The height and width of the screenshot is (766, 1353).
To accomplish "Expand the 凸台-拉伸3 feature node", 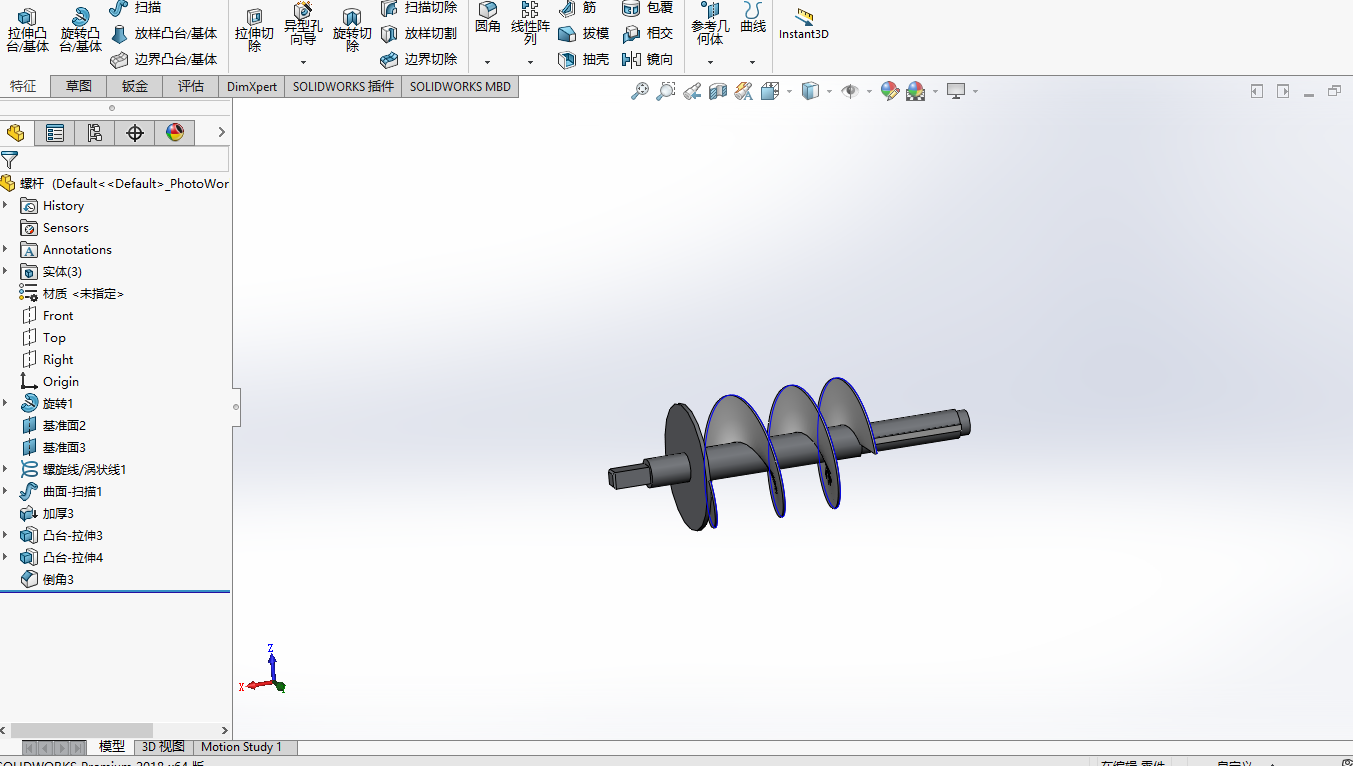I will (x=5, y=535).
